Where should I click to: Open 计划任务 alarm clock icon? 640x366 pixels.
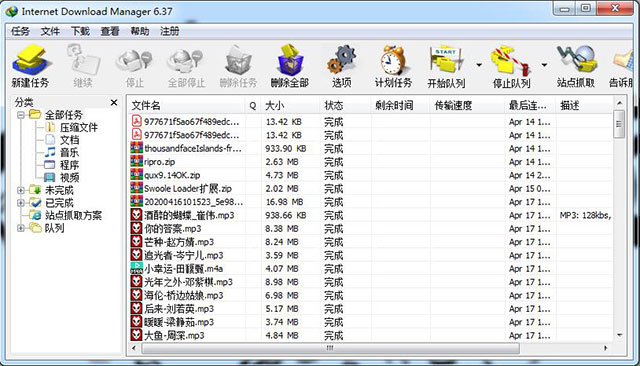[x=393, y=60]
